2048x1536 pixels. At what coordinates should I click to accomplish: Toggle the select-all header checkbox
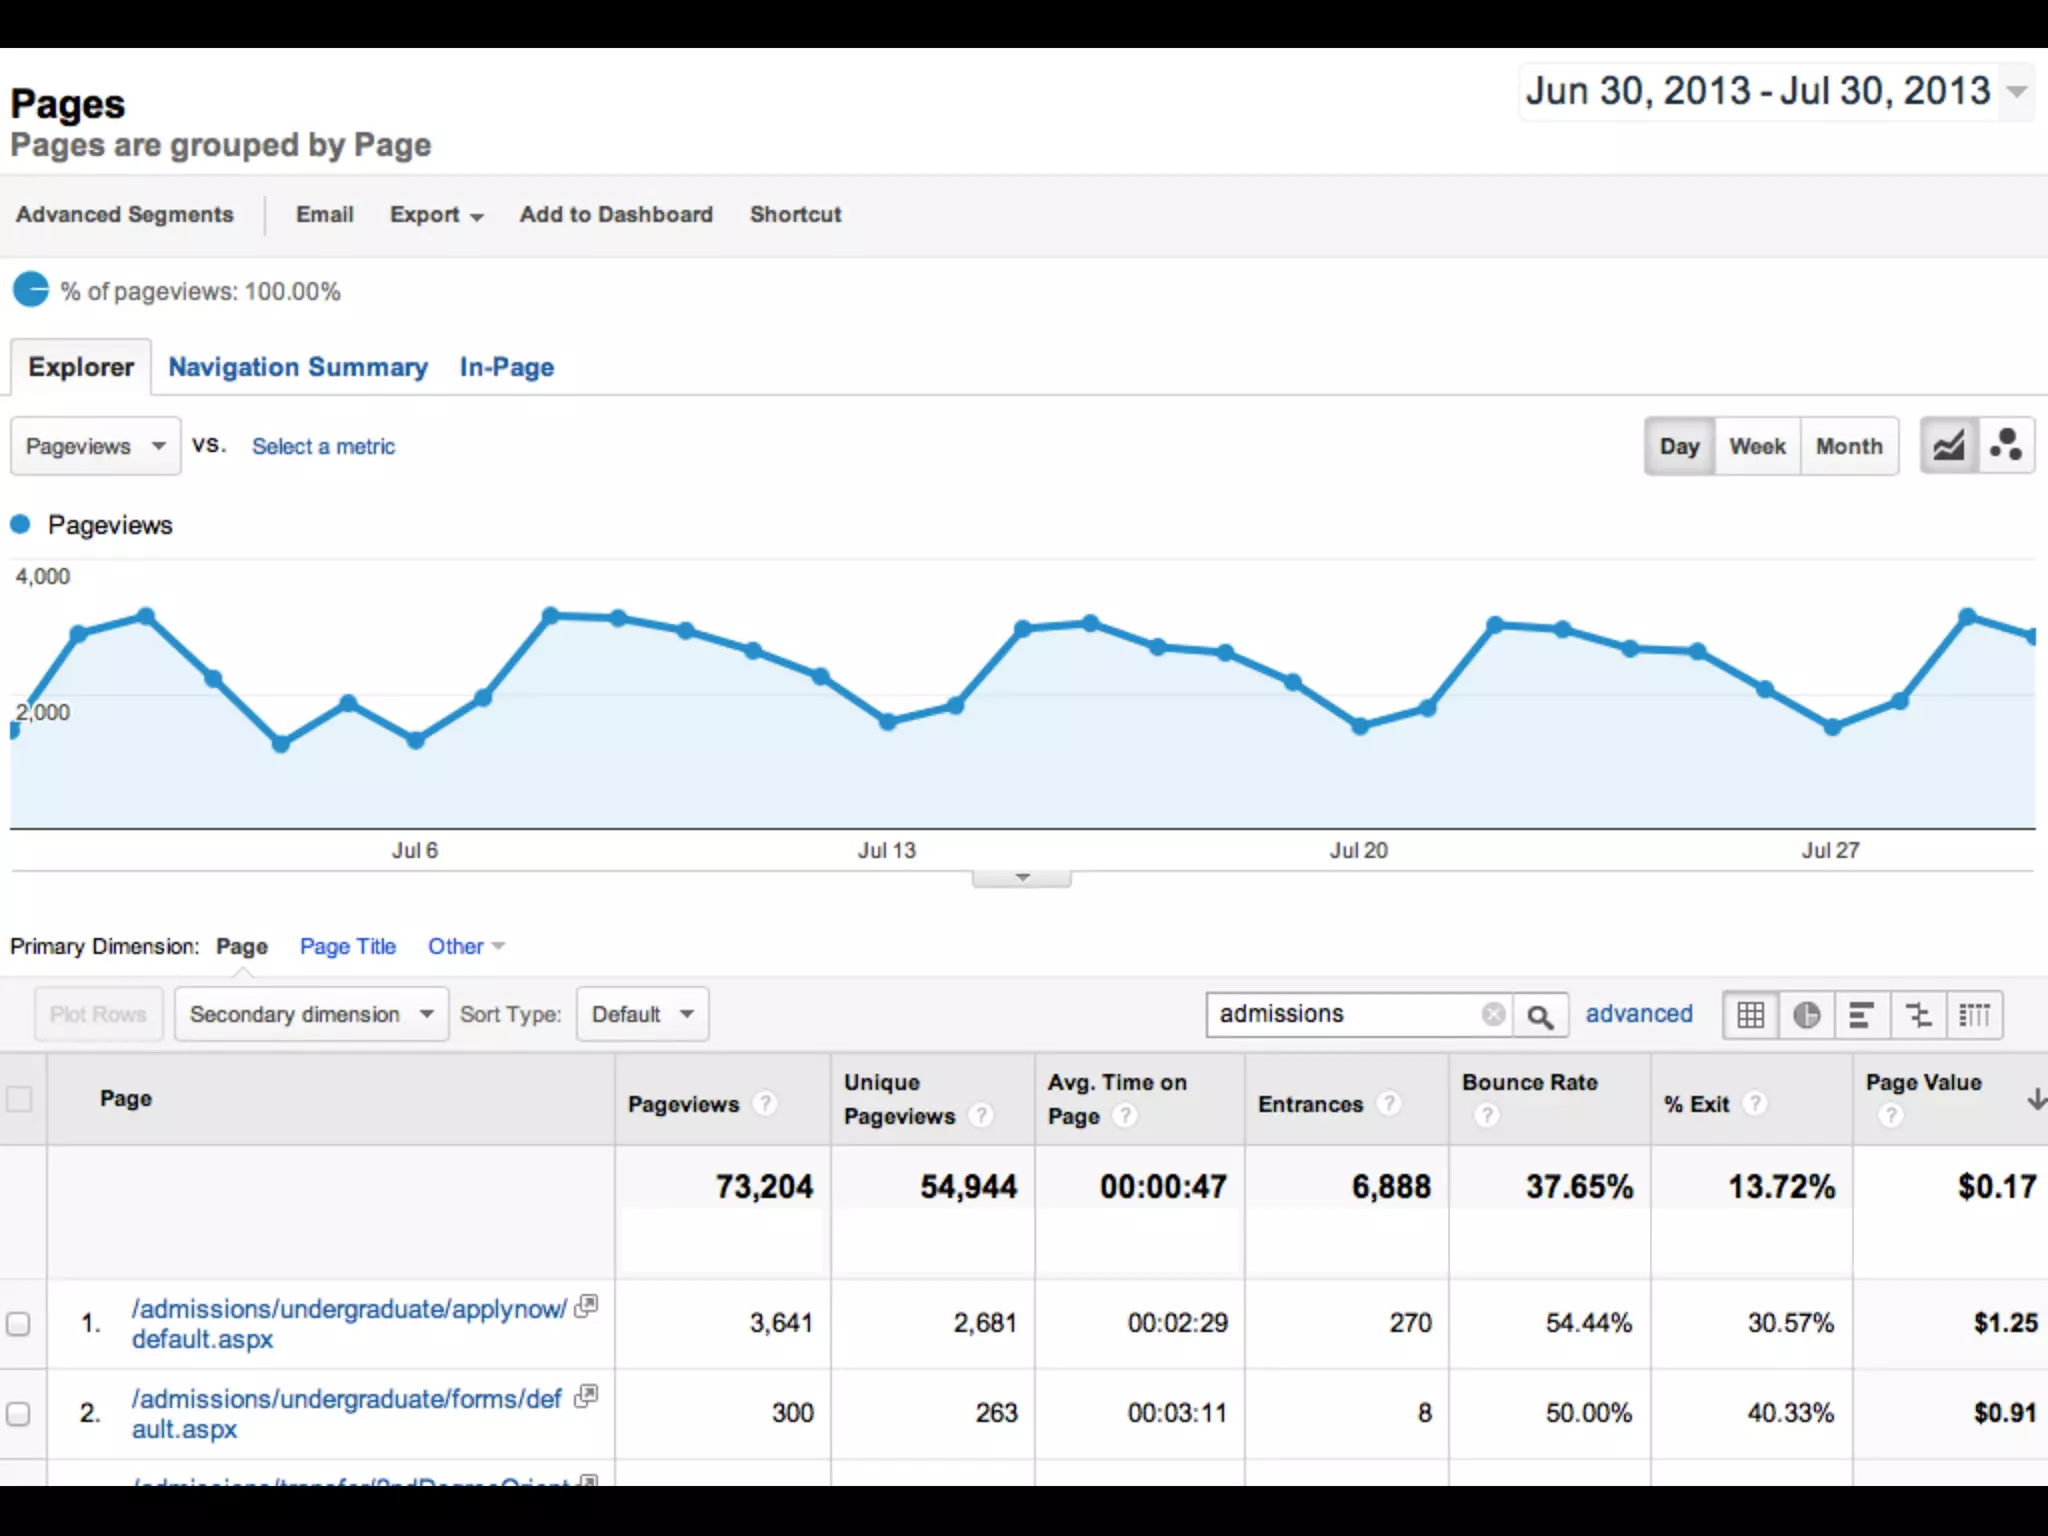pos(19,1099)
